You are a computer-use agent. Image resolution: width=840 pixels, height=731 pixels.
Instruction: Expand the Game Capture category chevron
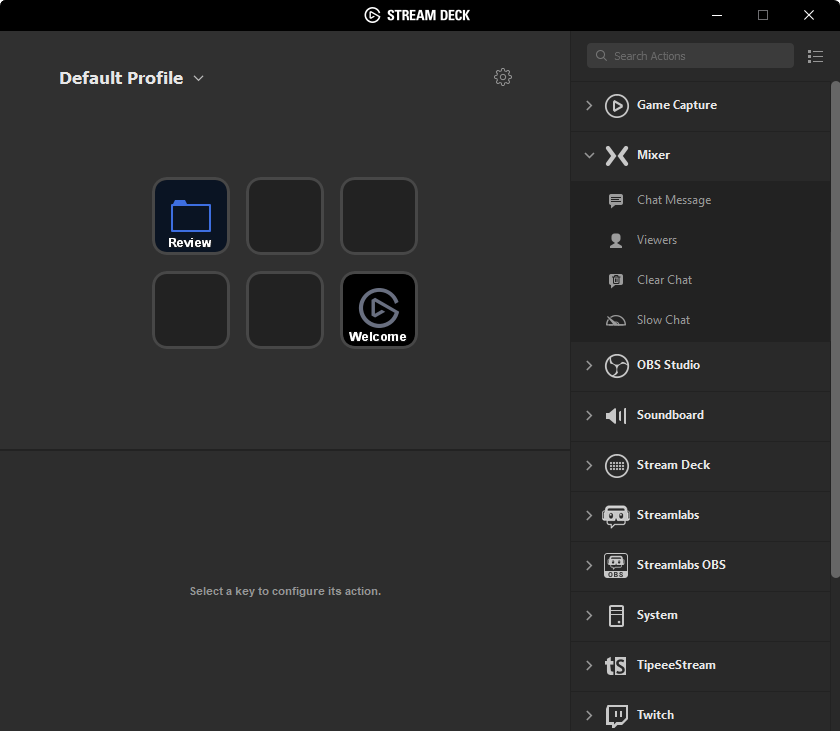589,105
